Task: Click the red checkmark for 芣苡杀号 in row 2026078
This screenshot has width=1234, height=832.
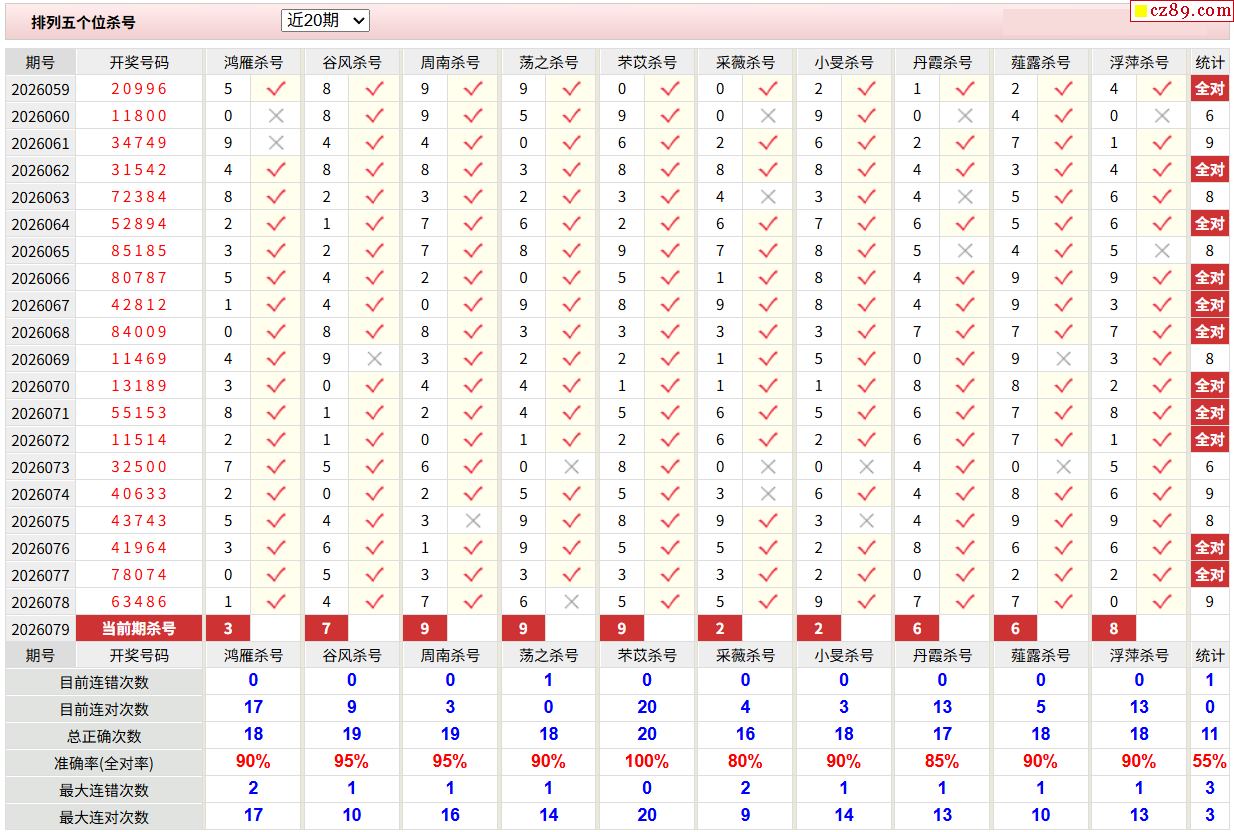Action: click(x=670, y=602)
